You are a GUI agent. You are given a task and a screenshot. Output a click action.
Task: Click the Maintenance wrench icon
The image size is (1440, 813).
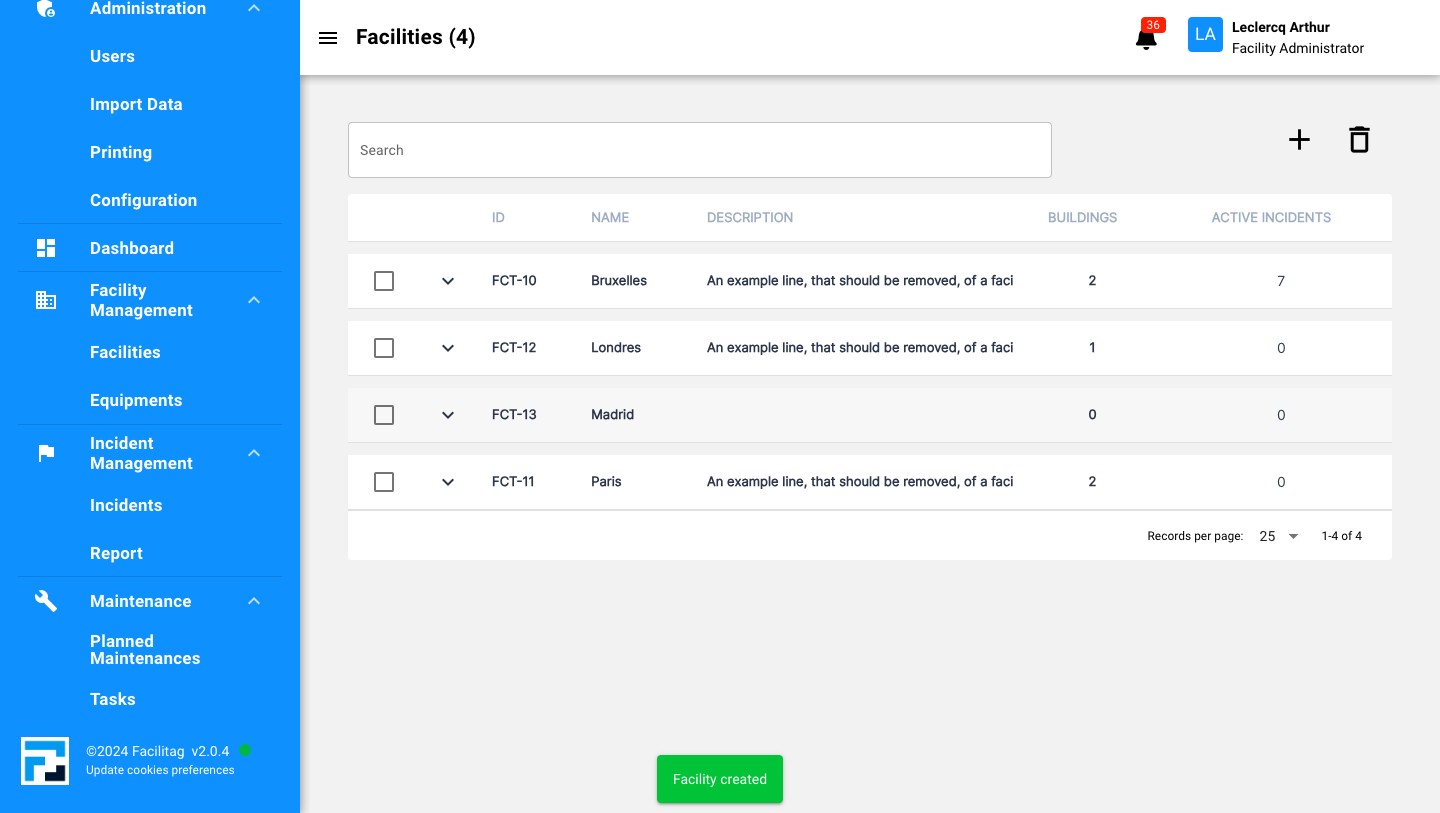[x=46, y=601]
